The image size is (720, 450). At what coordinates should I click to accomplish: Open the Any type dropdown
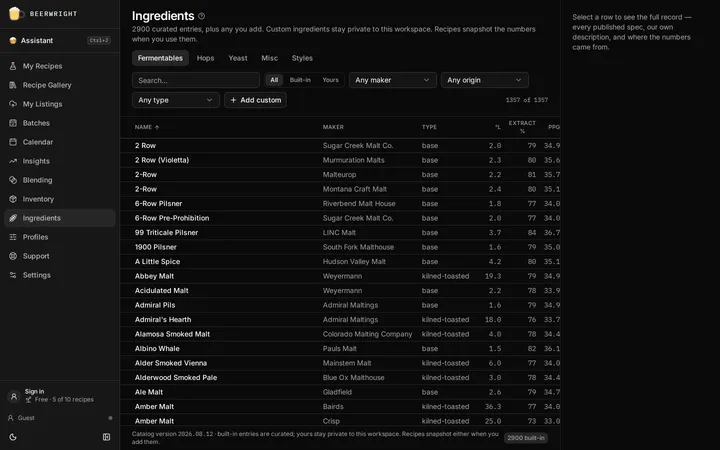(x=176, y=100)
